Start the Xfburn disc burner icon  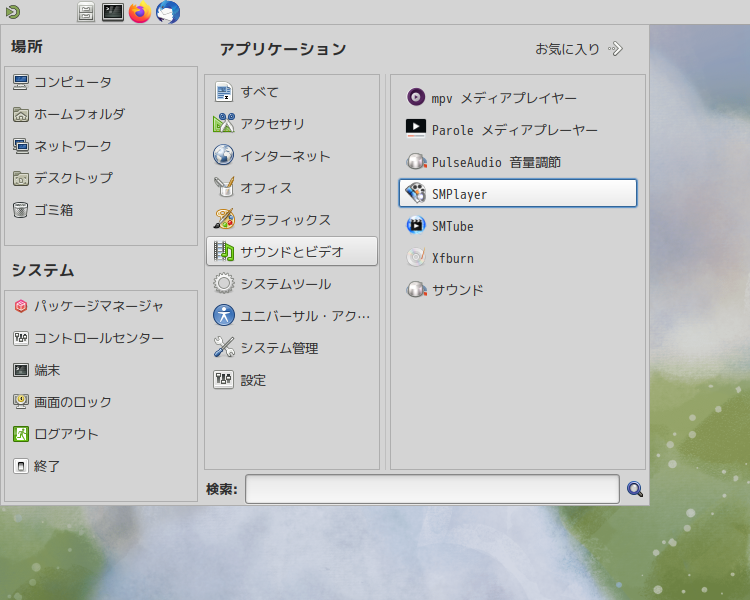[x=416, y=257]
